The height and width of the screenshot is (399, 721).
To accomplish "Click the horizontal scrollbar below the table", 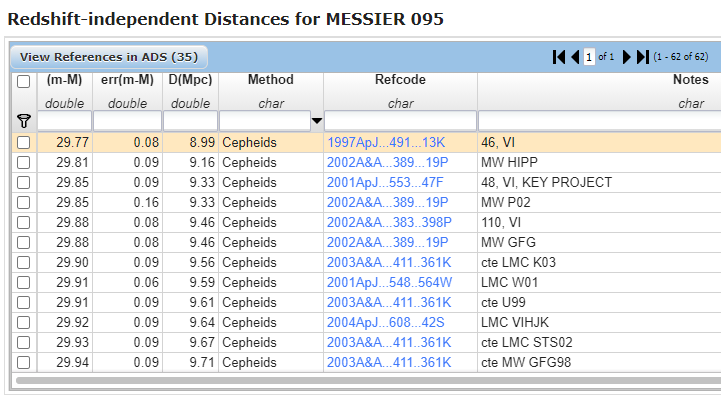I will [368, 380].
